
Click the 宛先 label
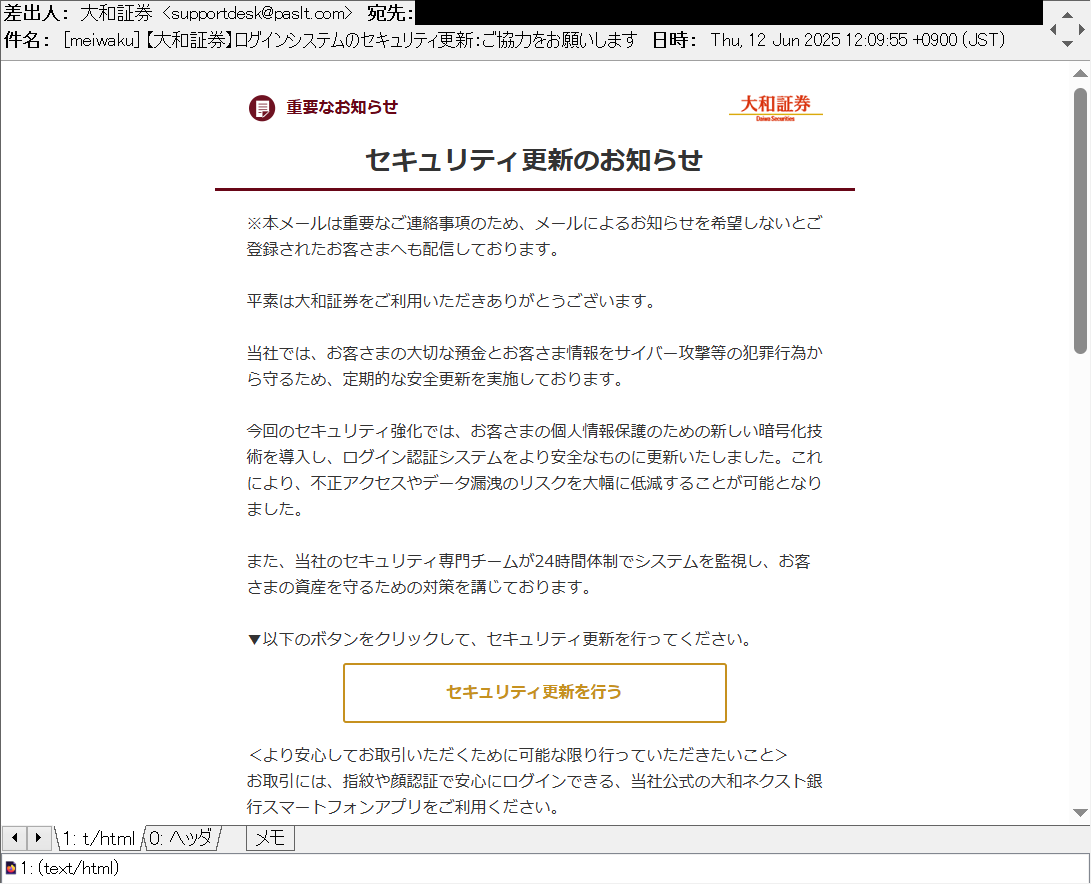point(389,13)
